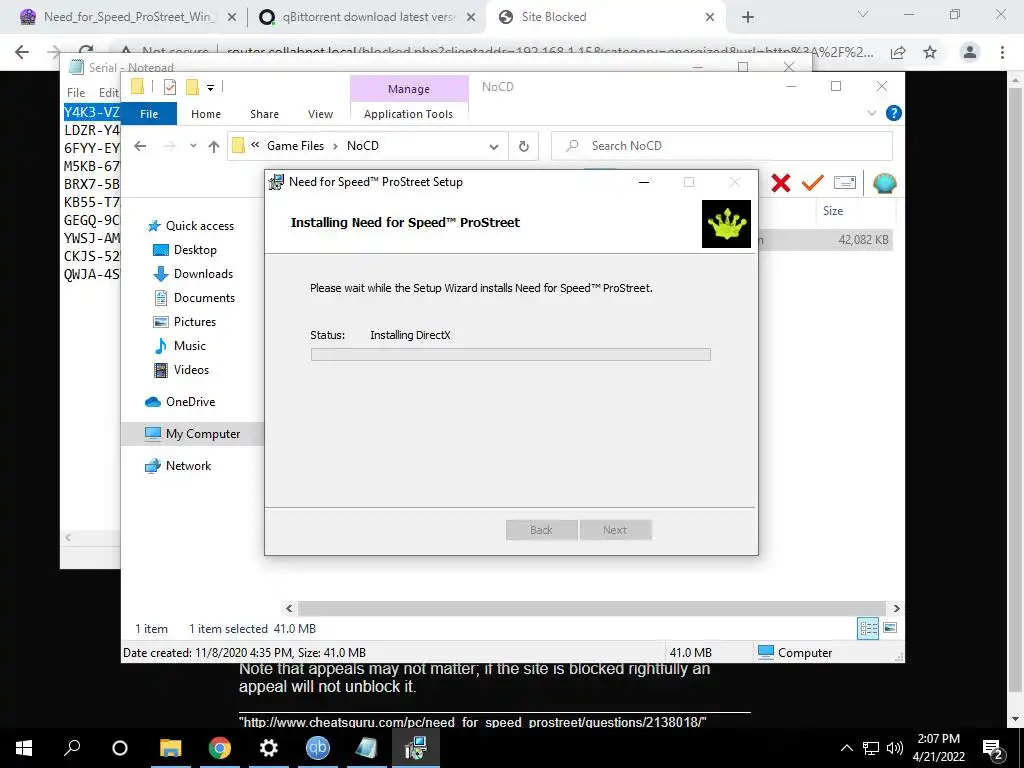1024x768 pixels.
Task: Click the blue shell icon in Explorer toolbar
Action: 884,184
